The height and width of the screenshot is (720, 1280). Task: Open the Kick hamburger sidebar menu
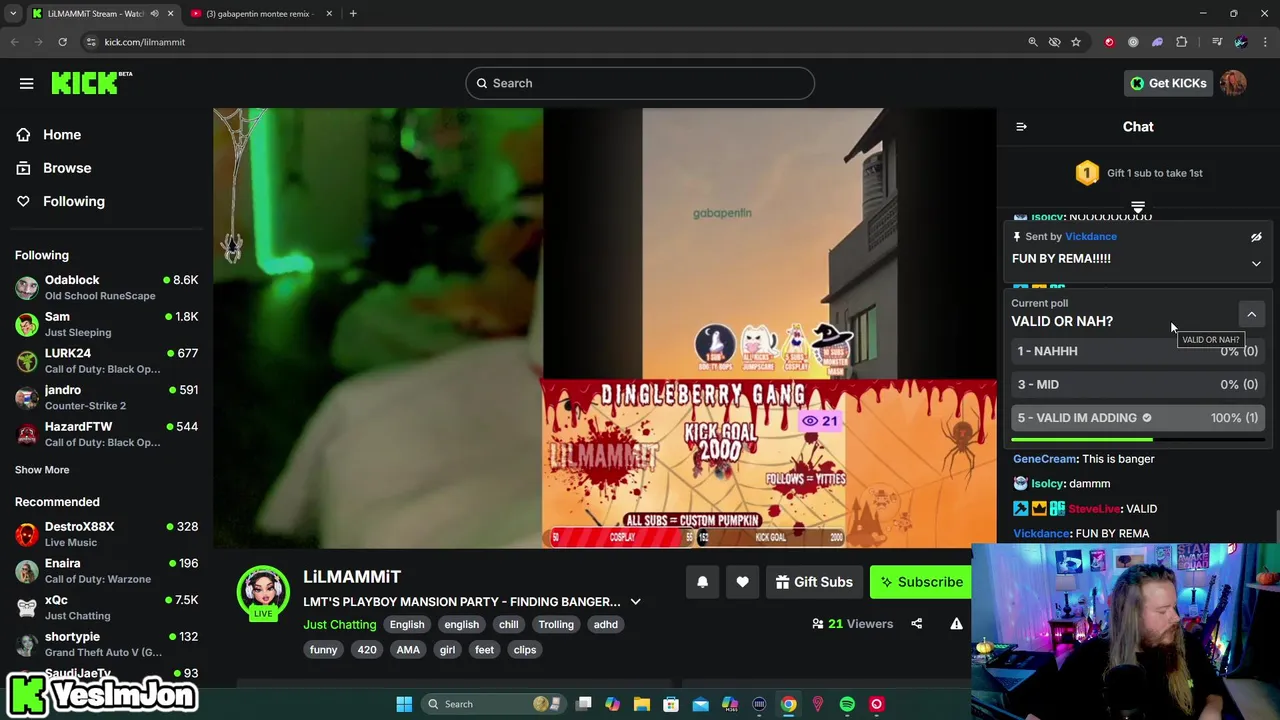pyautogui.click(x=27, y=83)
